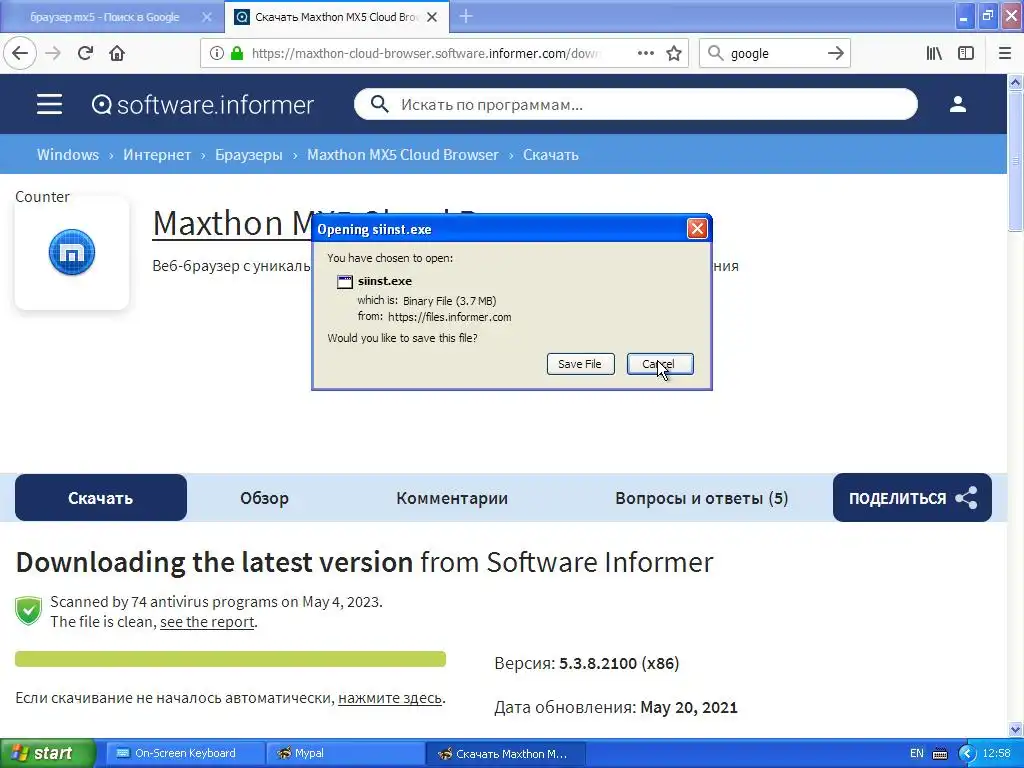Click Save File in the dialog

pos(581,364)
